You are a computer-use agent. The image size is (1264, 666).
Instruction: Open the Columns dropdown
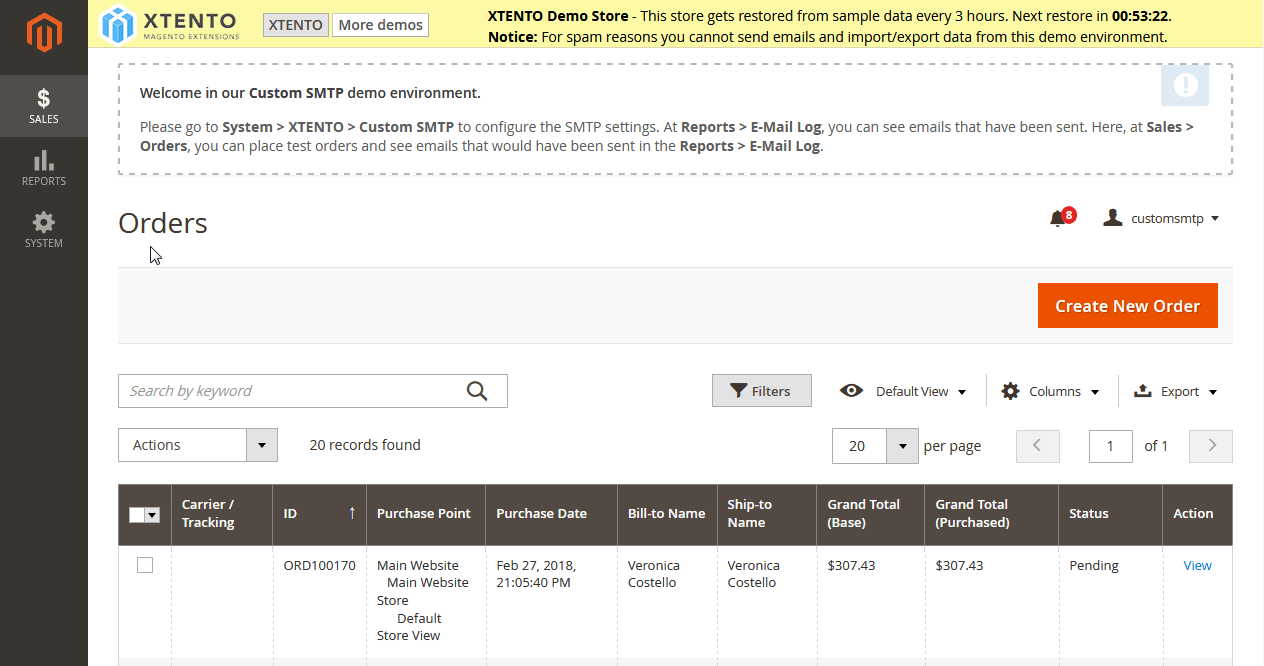[1050, 391]
